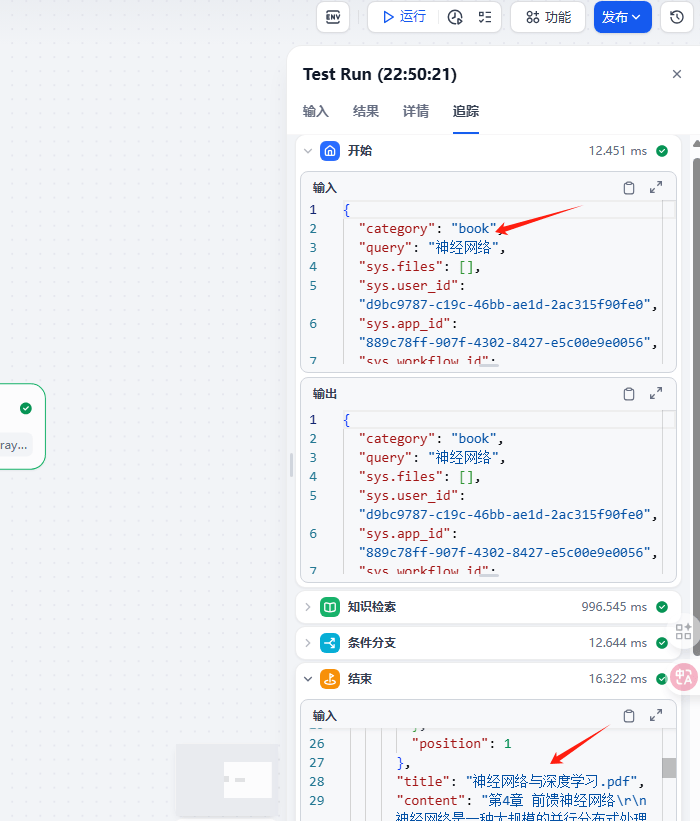
Task: Copy the 结束 node 输入 JSON
Action: (x=629, y=716)
